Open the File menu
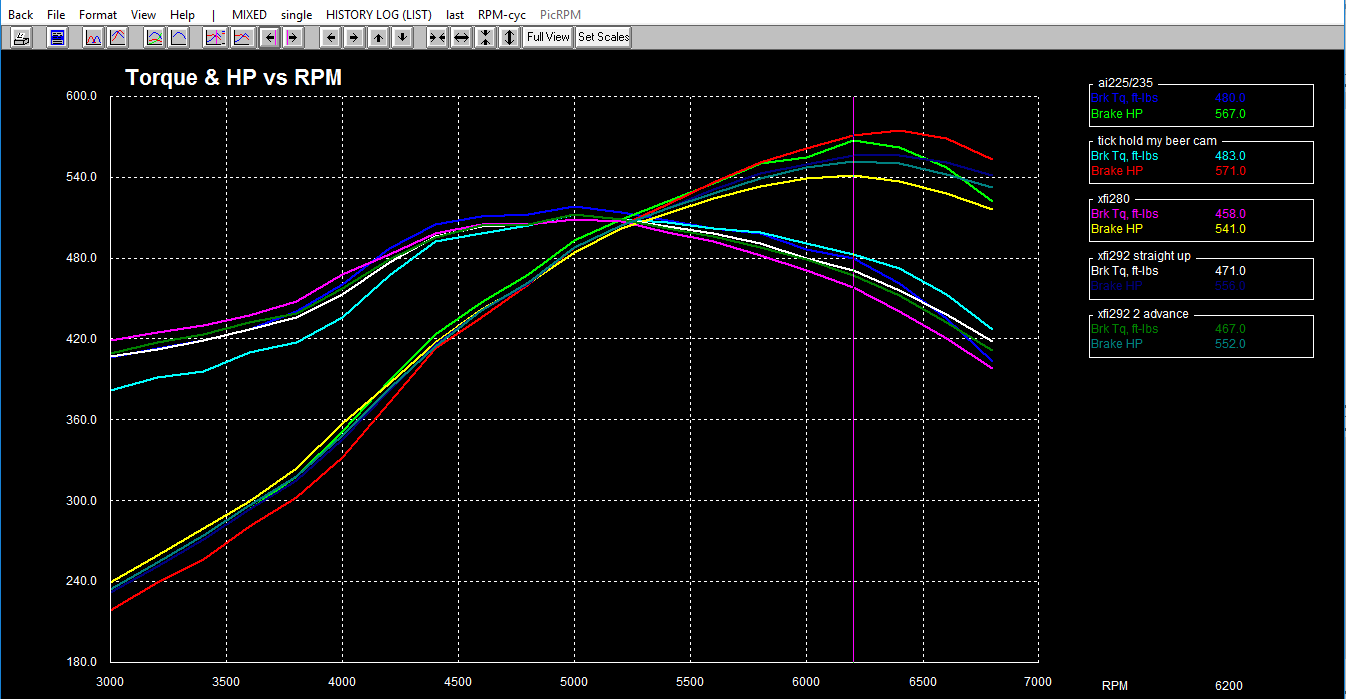The width and height of the screenshot is (1346, 699). [x=56, y=15]
